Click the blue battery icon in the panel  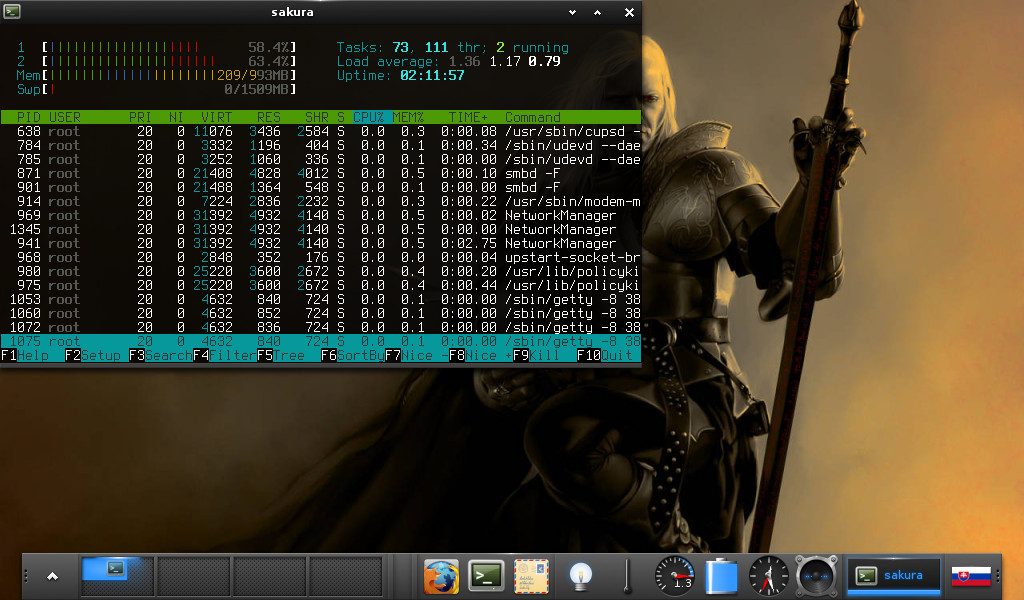(722, 576)
